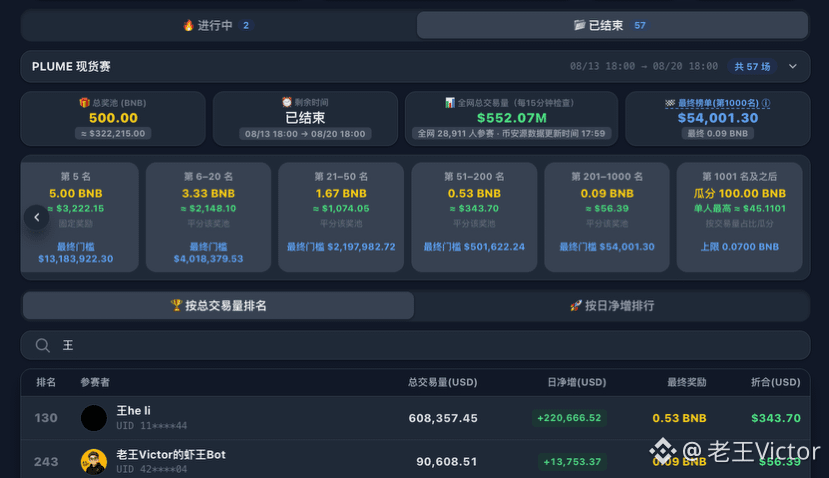Click the 共 57 场 badge
The width and height of the screenshot is (829, 478).
coord(752,67)
